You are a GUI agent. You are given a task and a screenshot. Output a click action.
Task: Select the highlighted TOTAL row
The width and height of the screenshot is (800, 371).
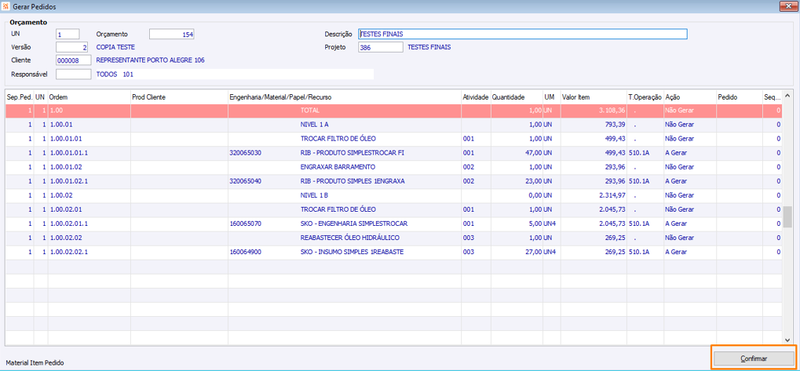pos(393,110)
